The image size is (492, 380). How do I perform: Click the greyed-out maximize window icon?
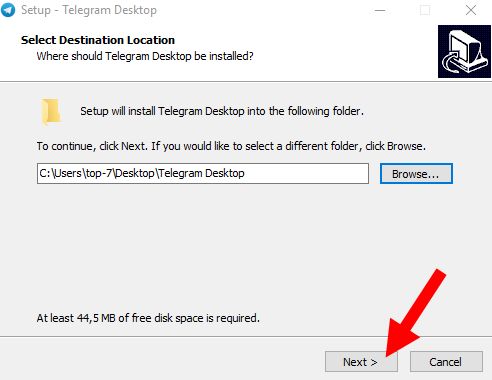click(425, 10)
